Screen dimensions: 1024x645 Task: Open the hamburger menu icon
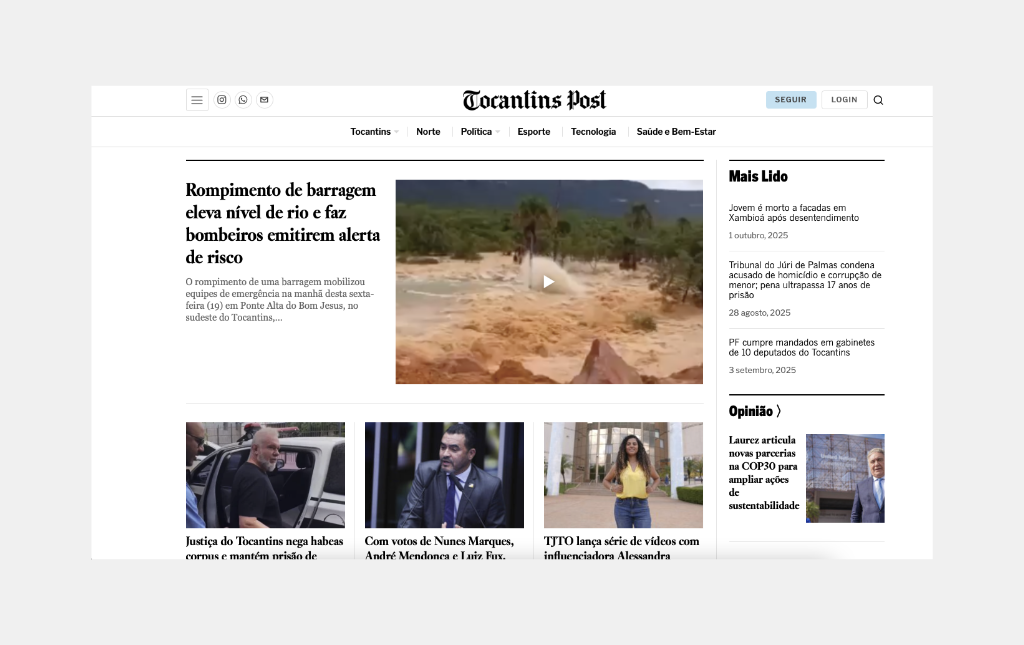(x=197, y=100)
